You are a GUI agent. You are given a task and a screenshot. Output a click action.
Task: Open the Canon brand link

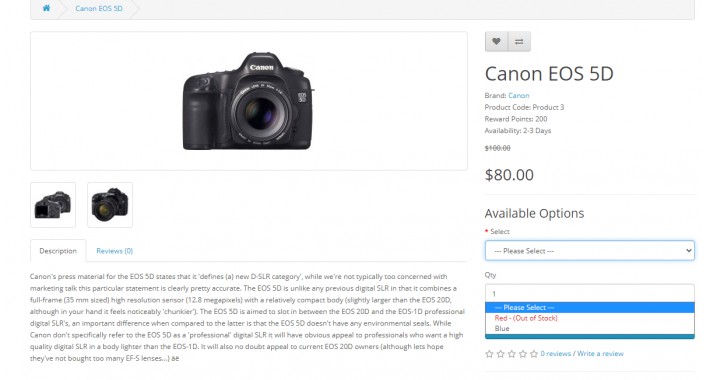click(x=518, y=96)
